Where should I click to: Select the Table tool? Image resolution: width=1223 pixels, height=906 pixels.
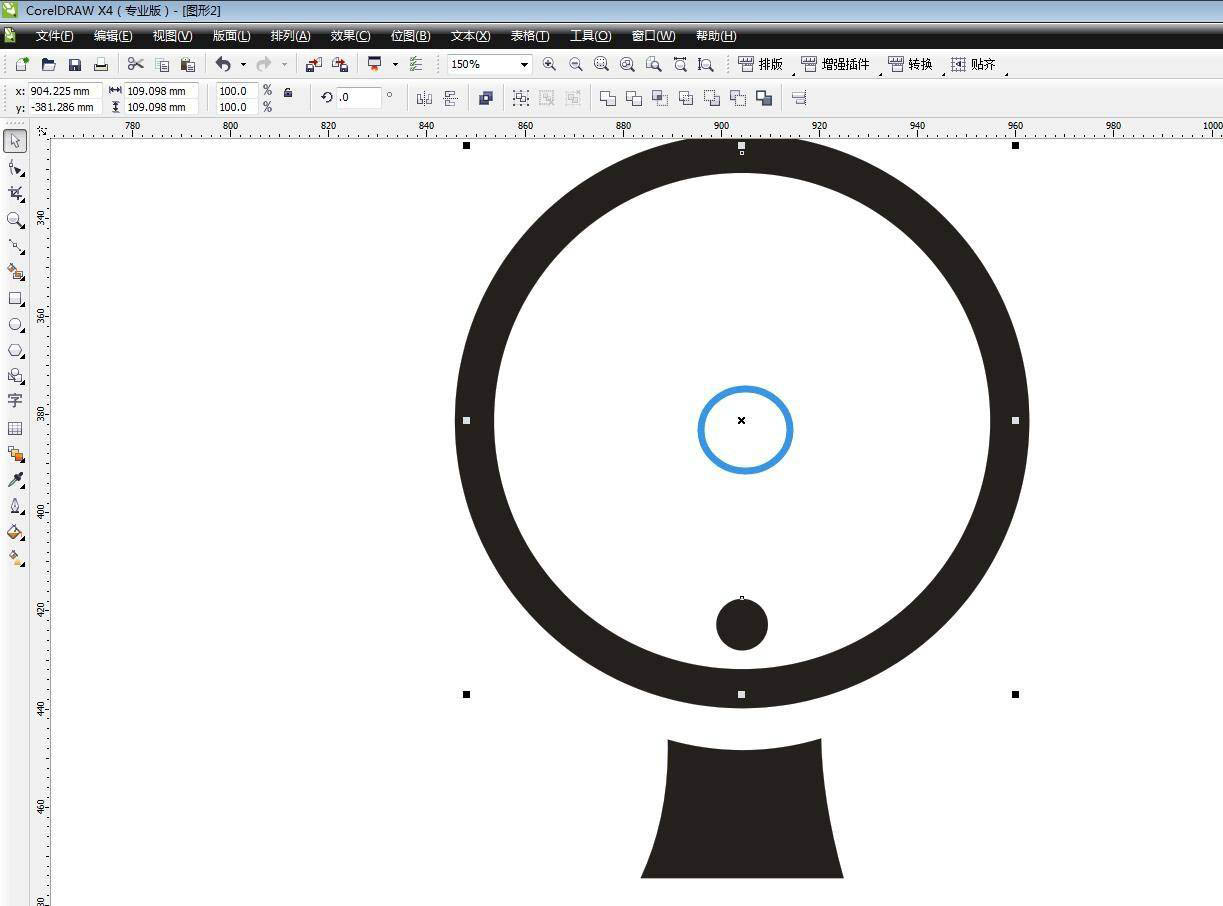[x=15, y=428]
